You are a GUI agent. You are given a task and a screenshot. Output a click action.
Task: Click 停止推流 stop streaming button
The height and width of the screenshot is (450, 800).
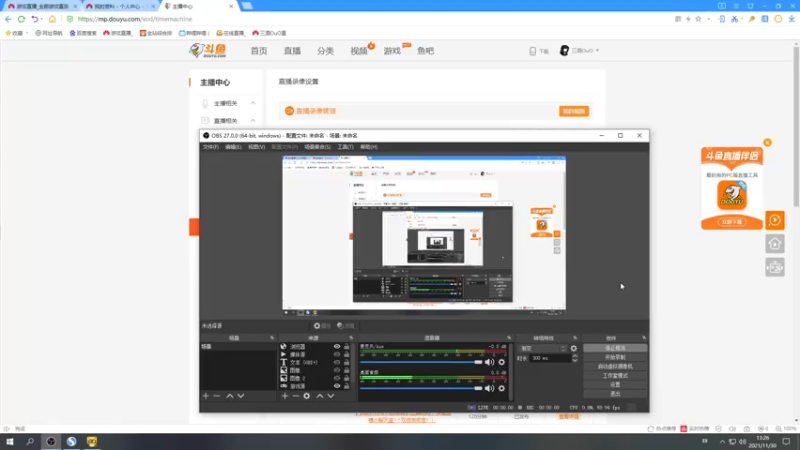click(x=615, y=348)
